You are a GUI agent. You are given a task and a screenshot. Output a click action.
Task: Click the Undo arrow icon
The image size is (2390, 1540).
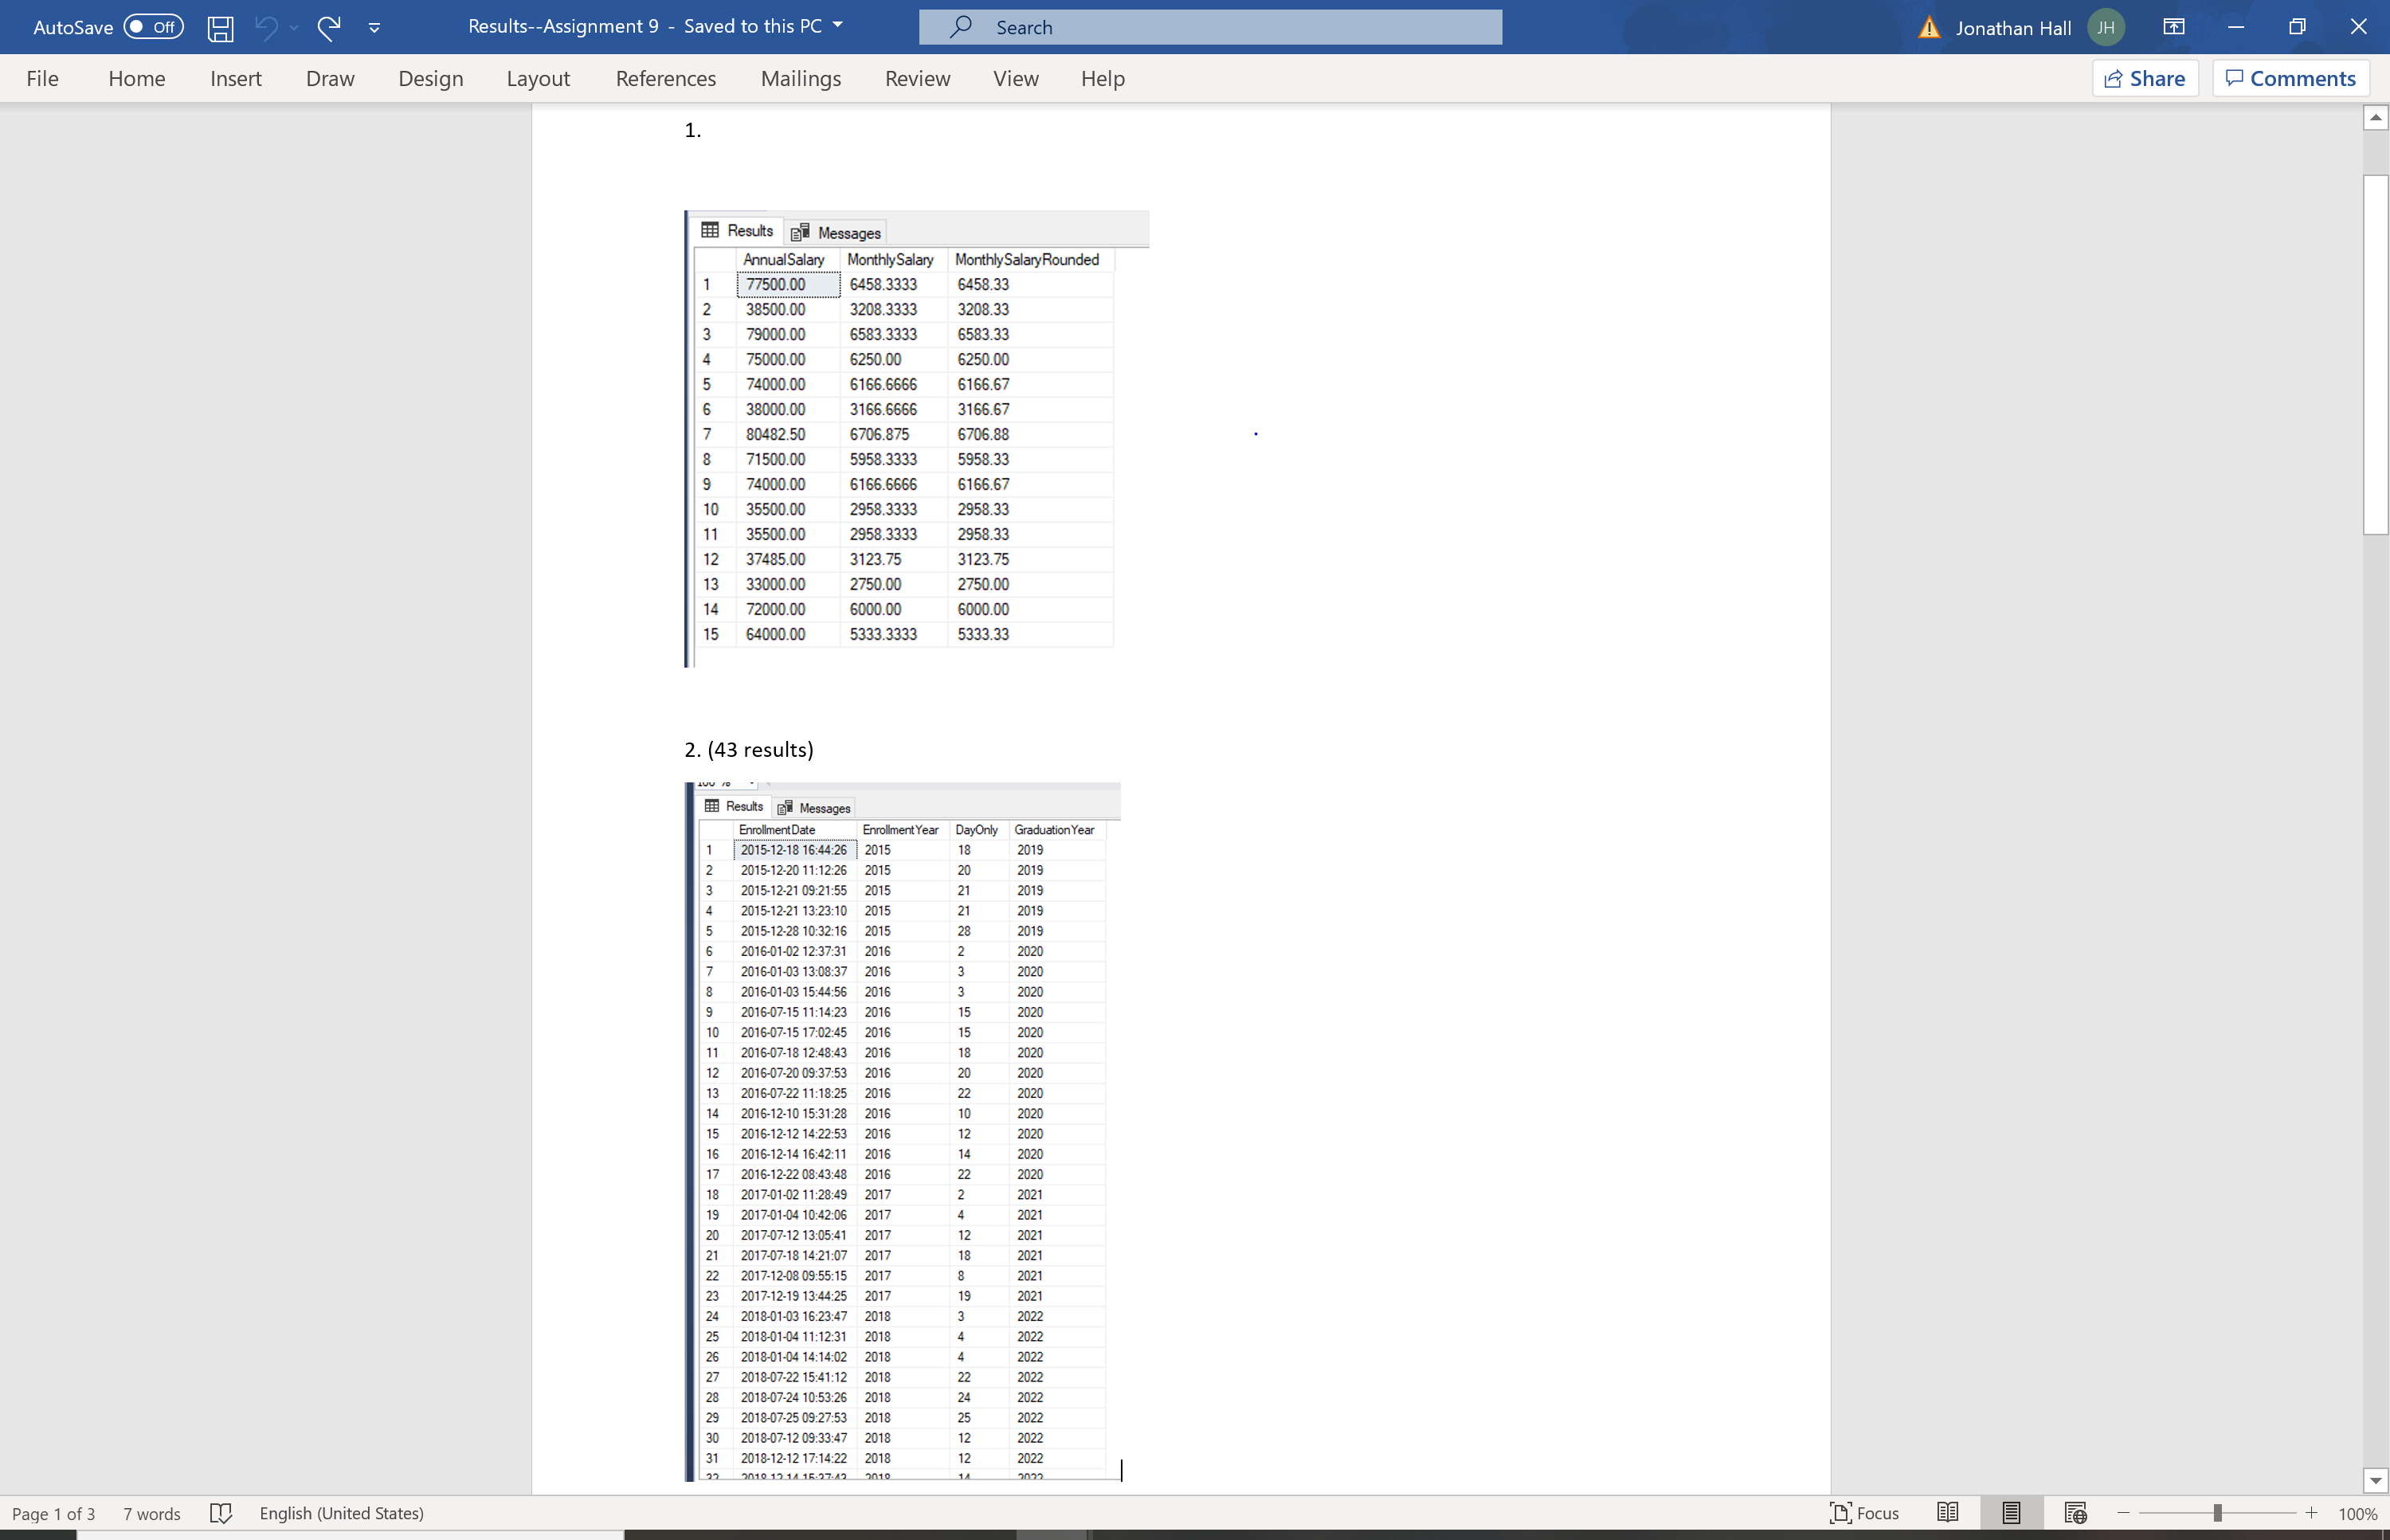tap(265, 27)
